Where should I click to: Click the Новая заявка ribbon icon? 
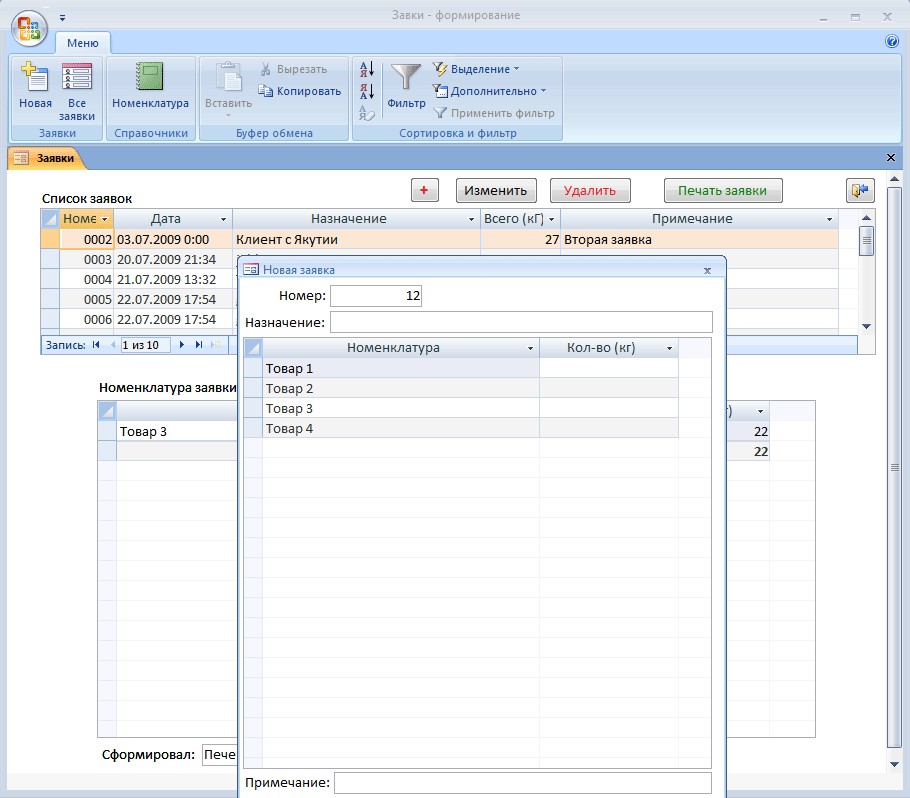35,77
